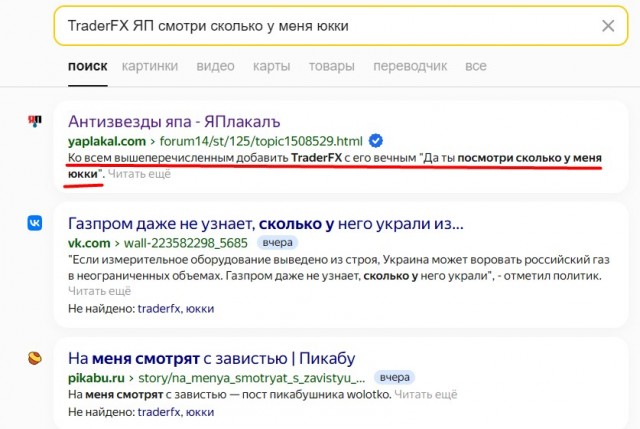Click the snippet text starting Если измерительное оборудование
This screenshot has width=640, height=429.
(339, 268)
